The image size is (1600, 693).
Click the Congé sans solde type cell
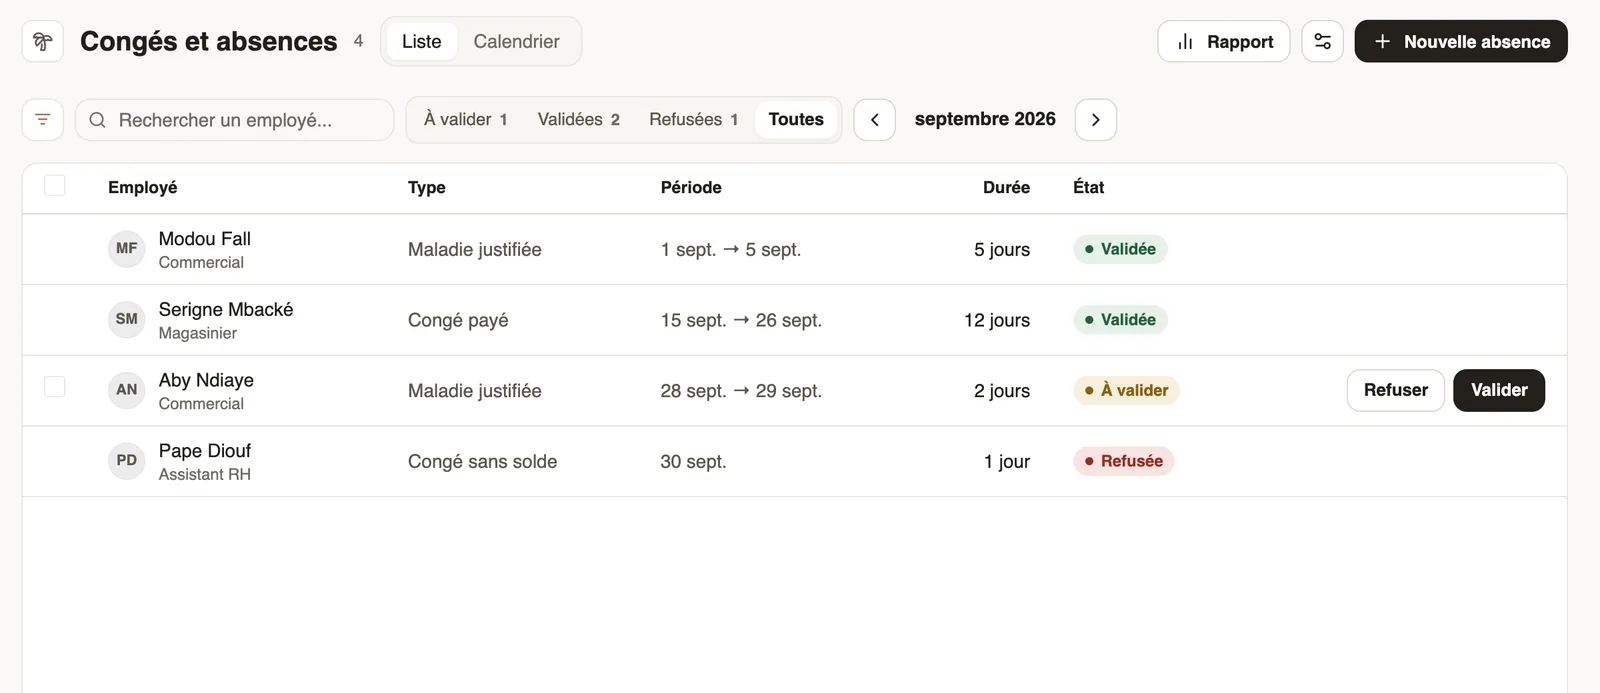[x=482, y=461]
